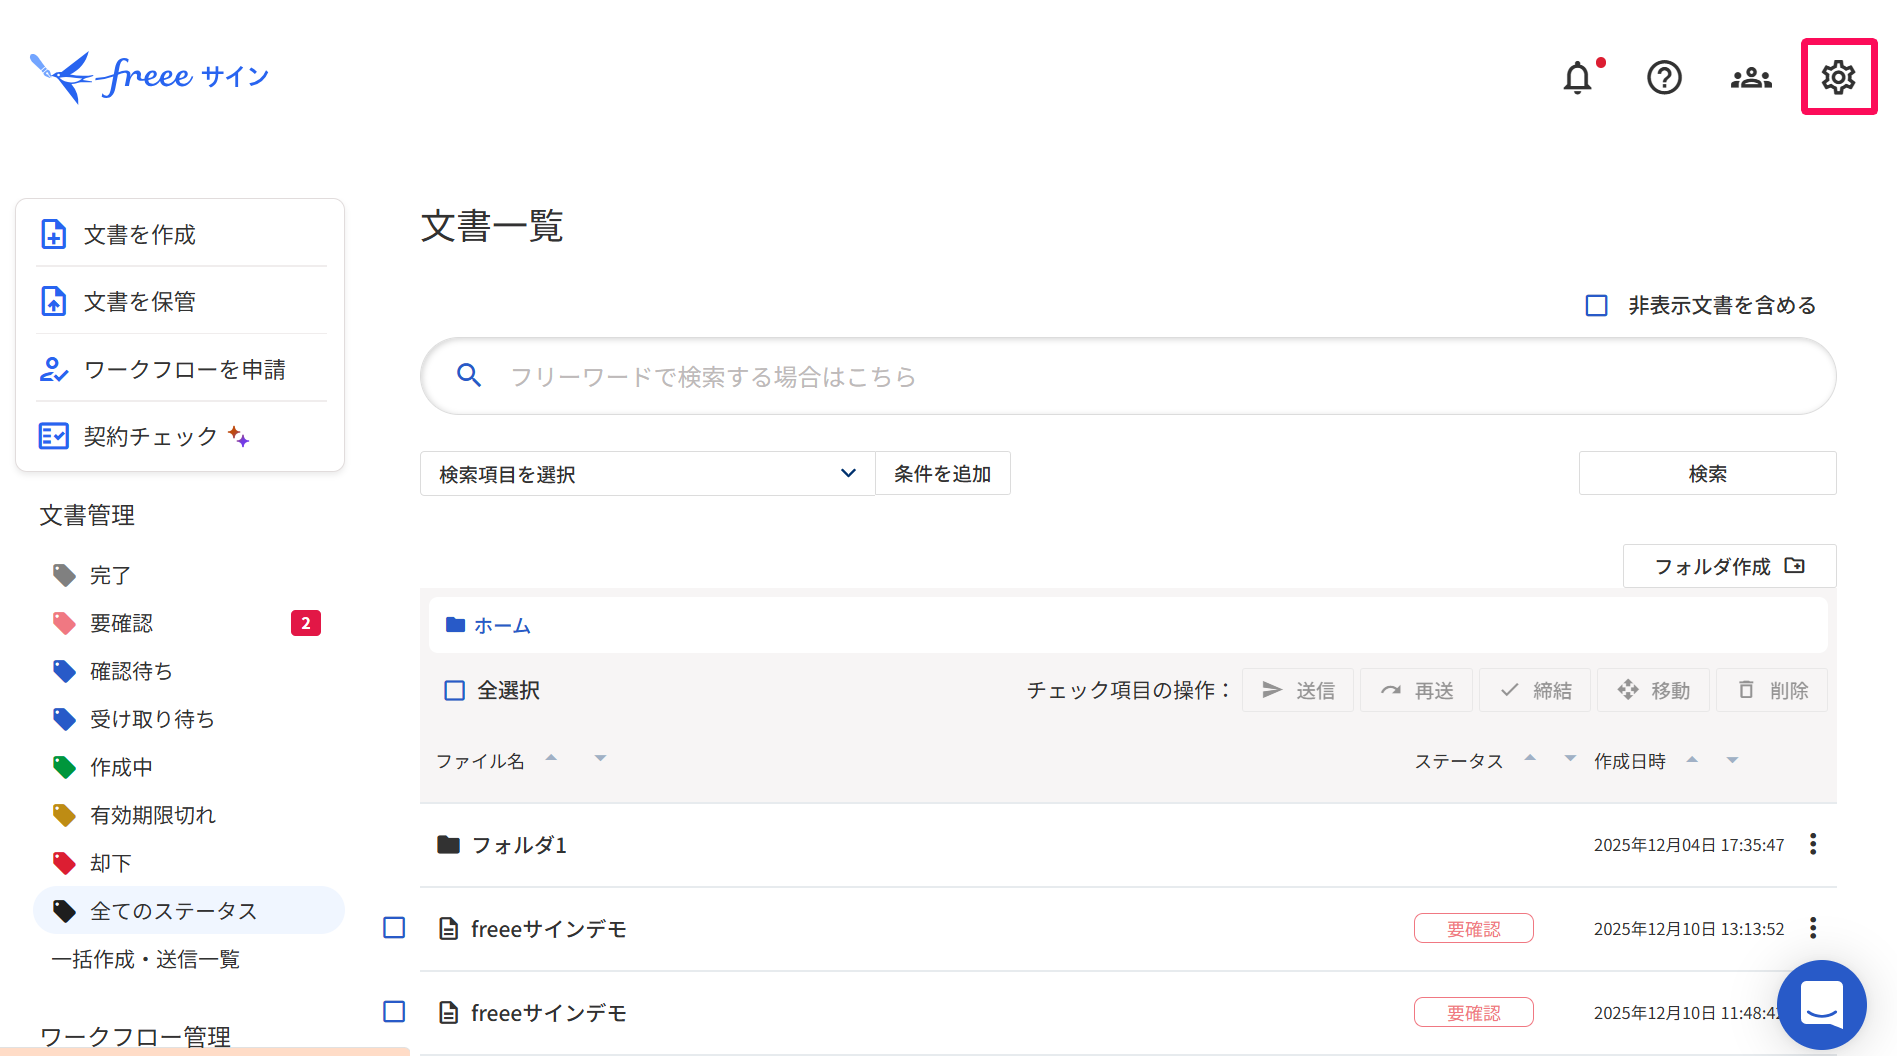Sort 作成日時 column descending

(1732, 761)
